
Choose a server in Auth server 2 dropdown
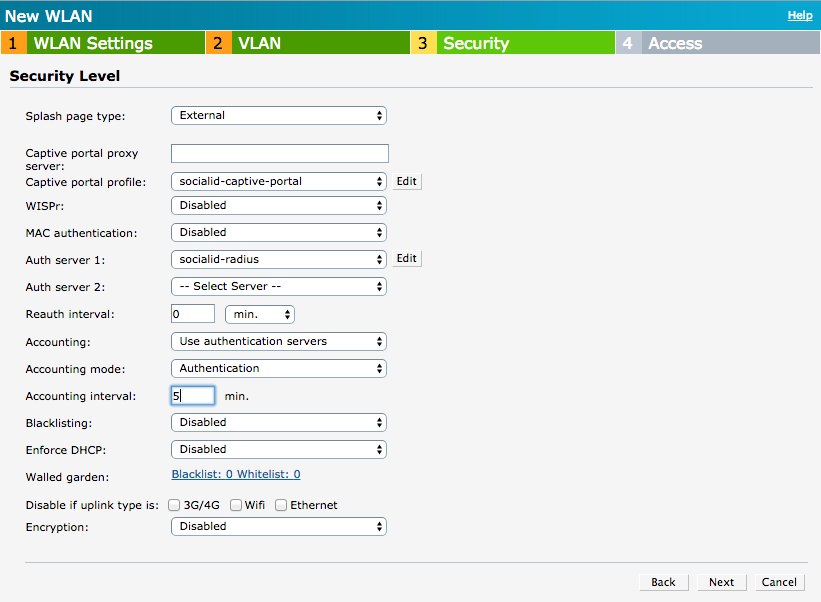pos(278,286)
